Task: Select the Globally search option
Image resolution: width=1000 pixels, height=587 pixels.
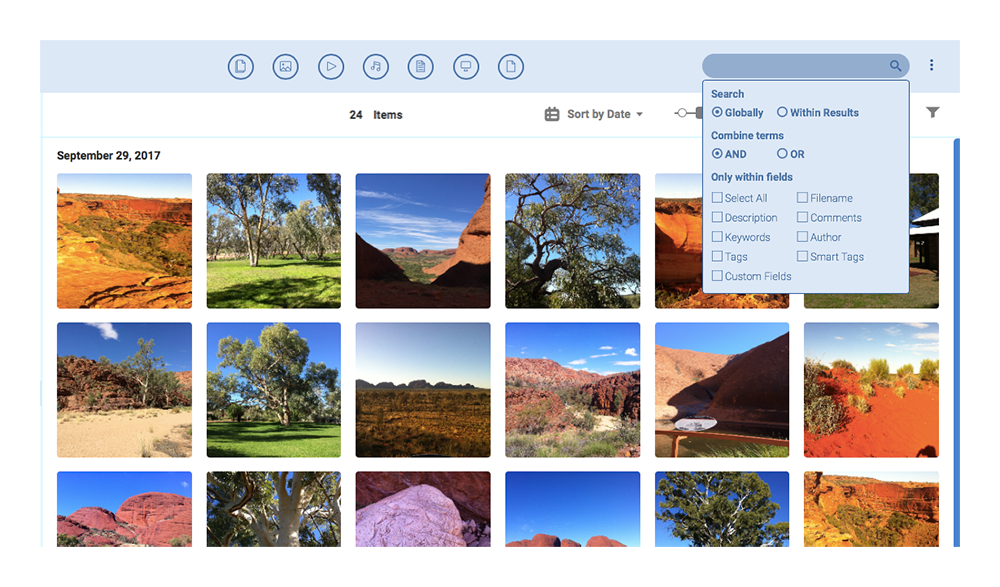Action: click(x=716, y=112)
